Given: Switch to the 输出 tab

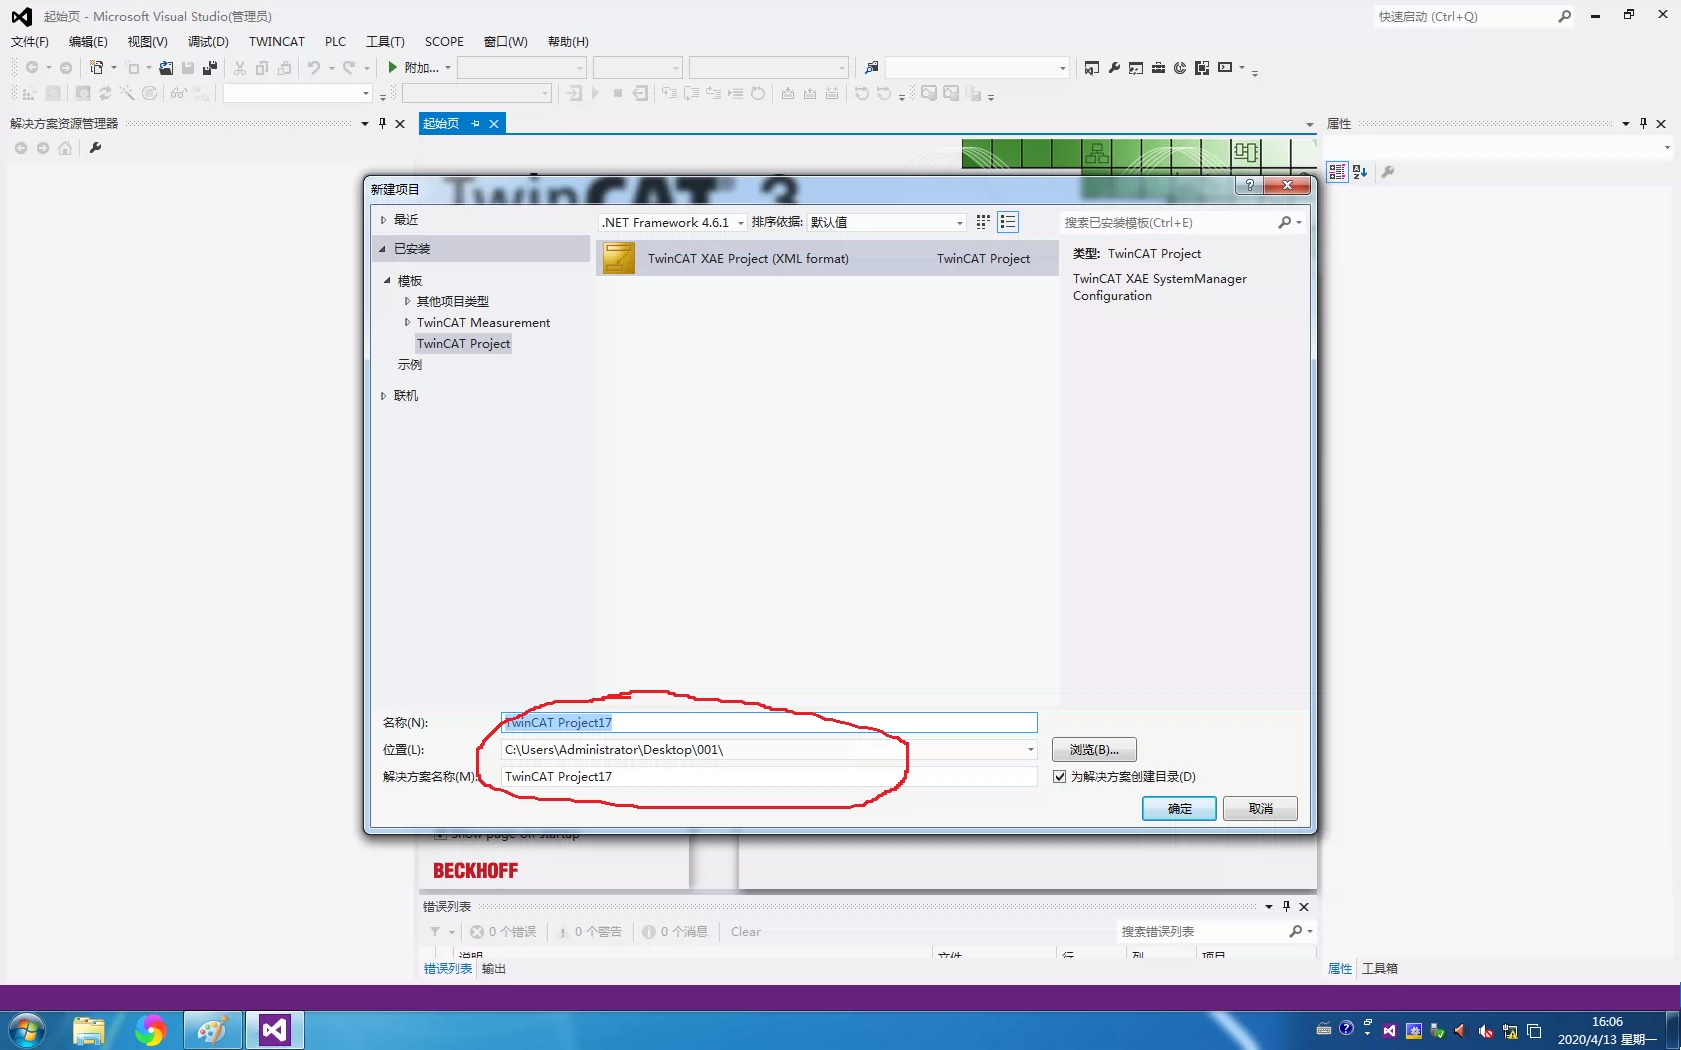Looking at the screenshot, I should coord(494,968).
